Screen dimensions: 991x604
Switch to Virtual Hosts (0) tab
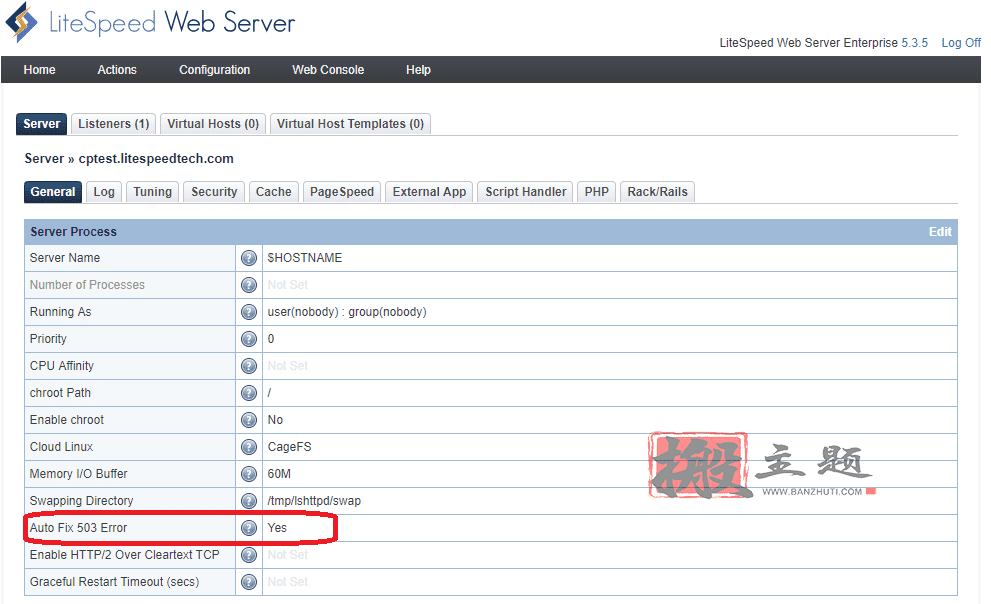[x=213, y=124]
